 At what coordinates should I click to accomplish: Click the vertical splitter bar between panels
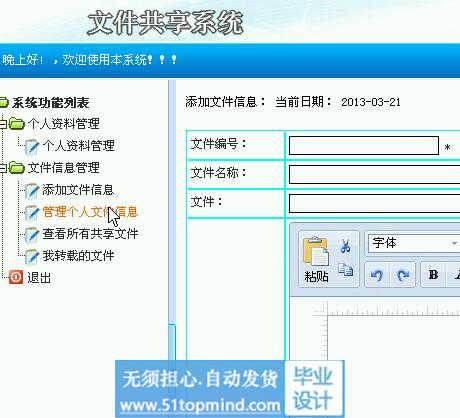pyautogui.click(x=172, y=220)
